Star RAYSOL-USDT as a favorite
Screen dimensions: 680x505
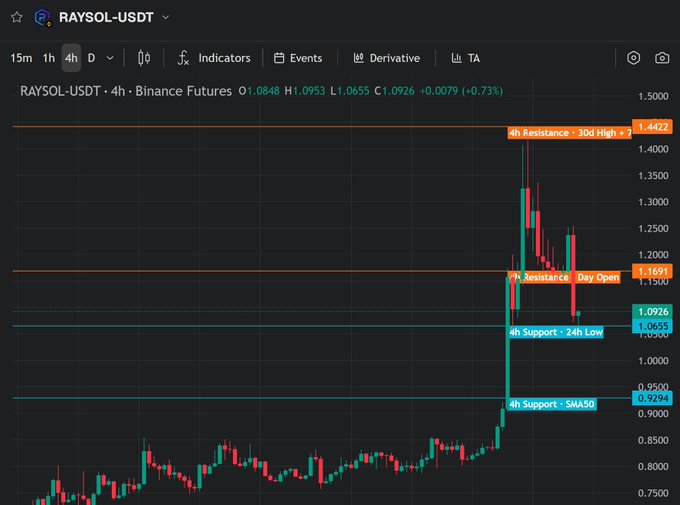16,17
